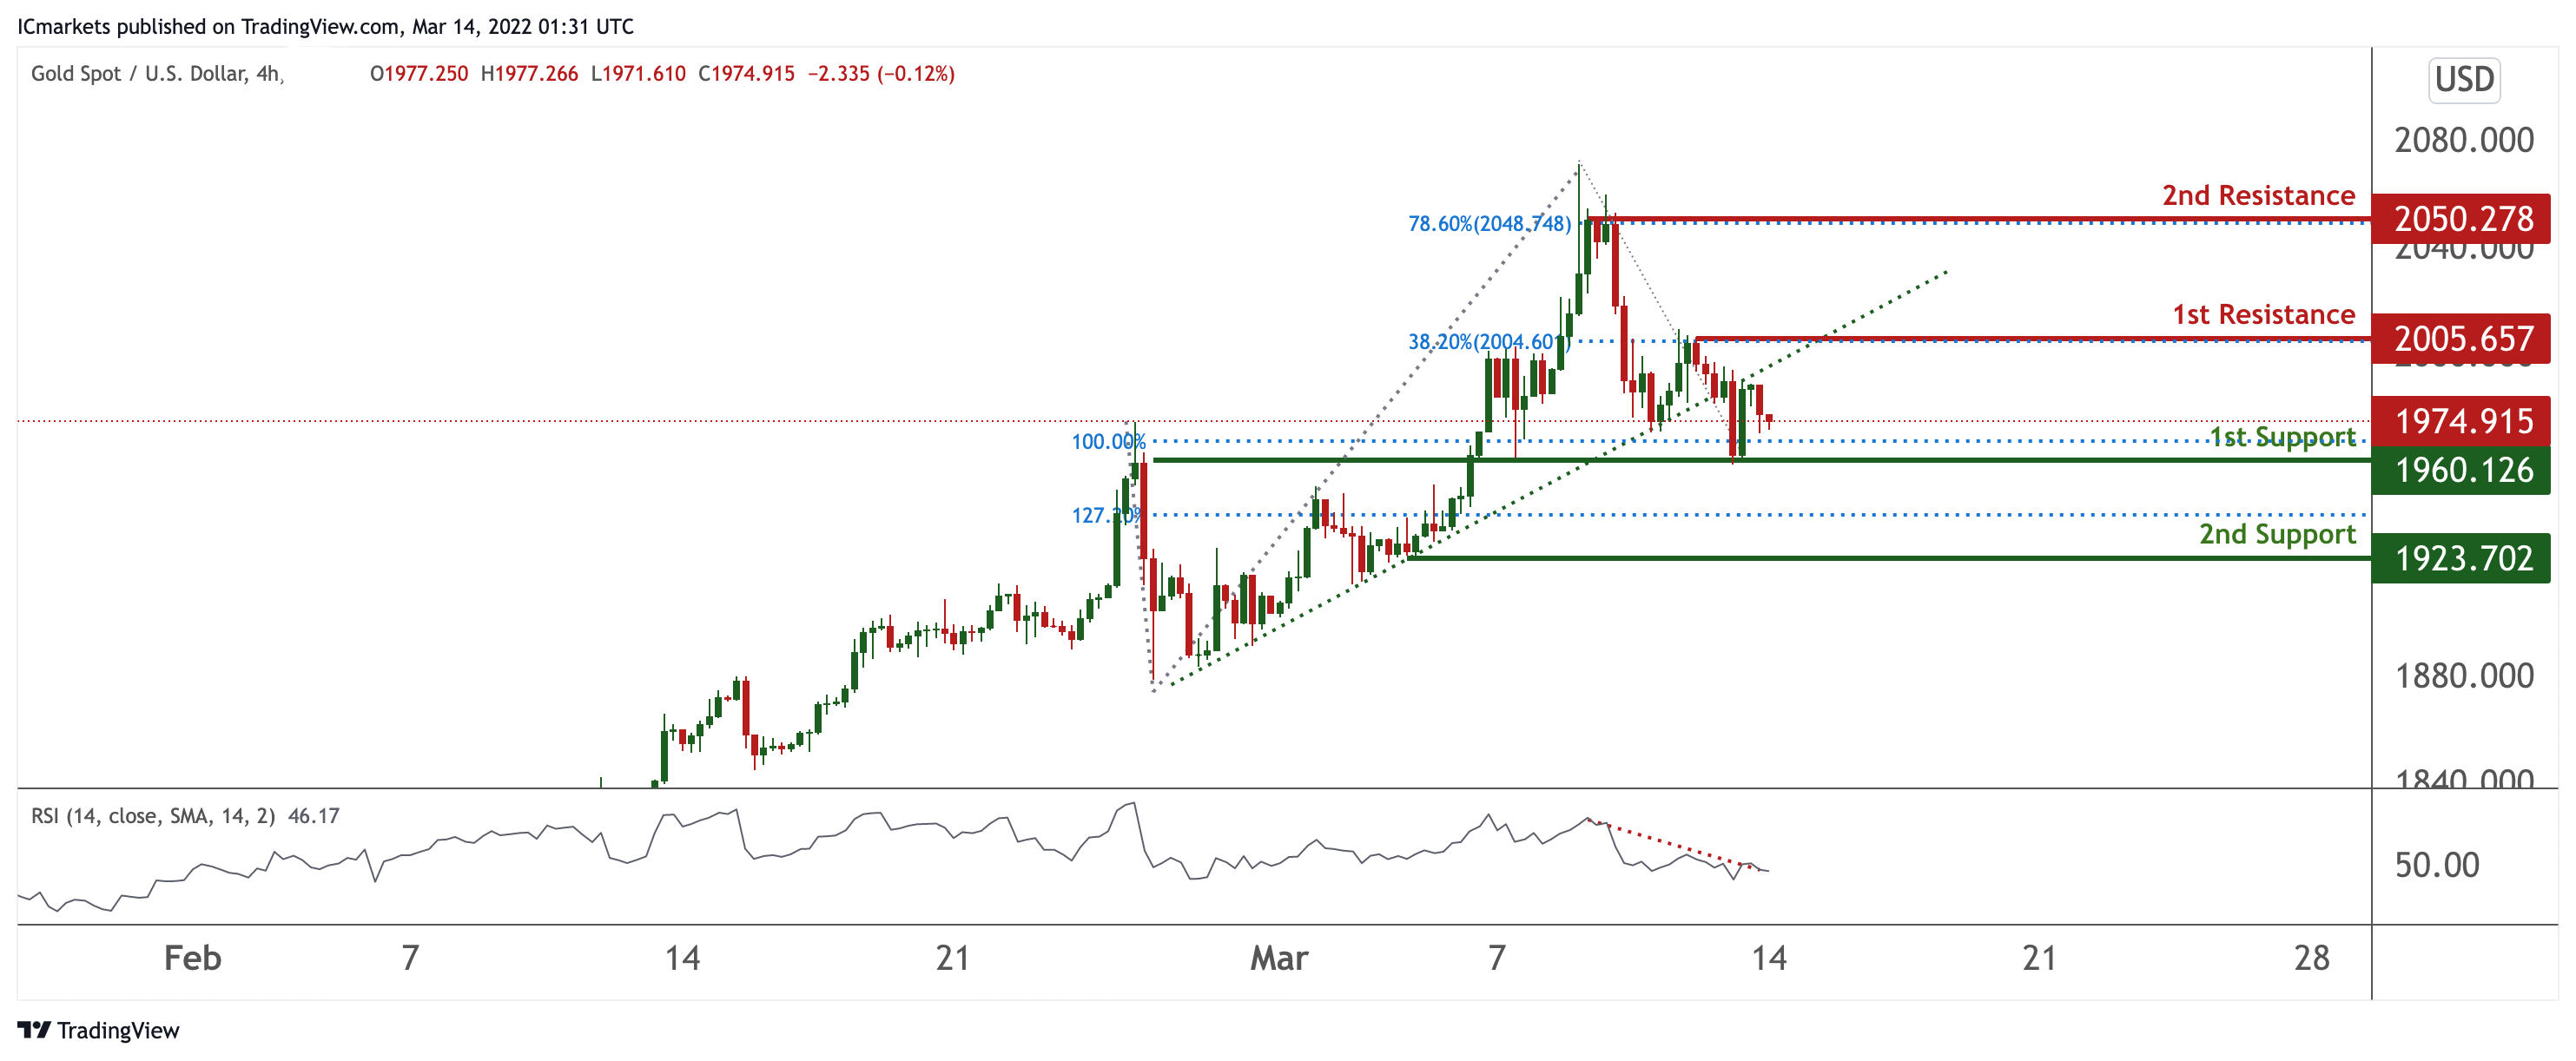Screen dimensions: 2576x1061
Task: Click the RSI indicator legend title
Action: click(x=152, y=816)
